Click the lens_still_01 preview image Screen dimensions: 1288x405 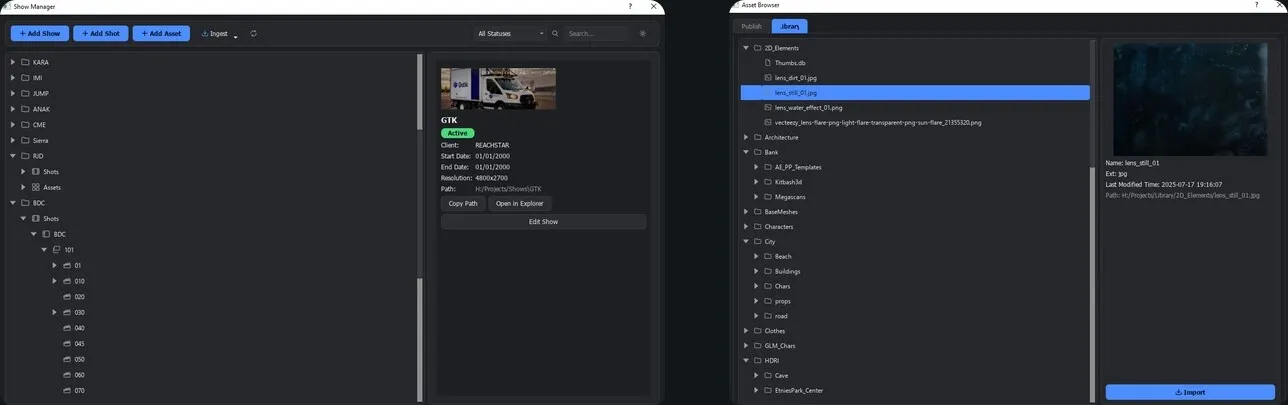click(x=1190, y=99)
